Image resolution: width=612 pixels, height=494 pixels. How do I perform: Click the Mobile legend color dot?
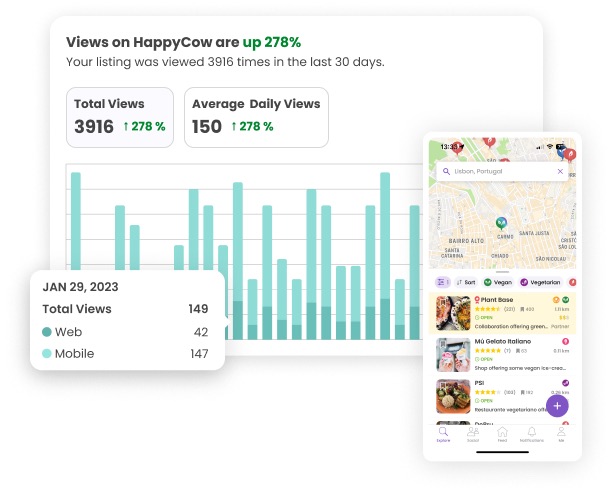pyautogui.click(x=47, y=354)
